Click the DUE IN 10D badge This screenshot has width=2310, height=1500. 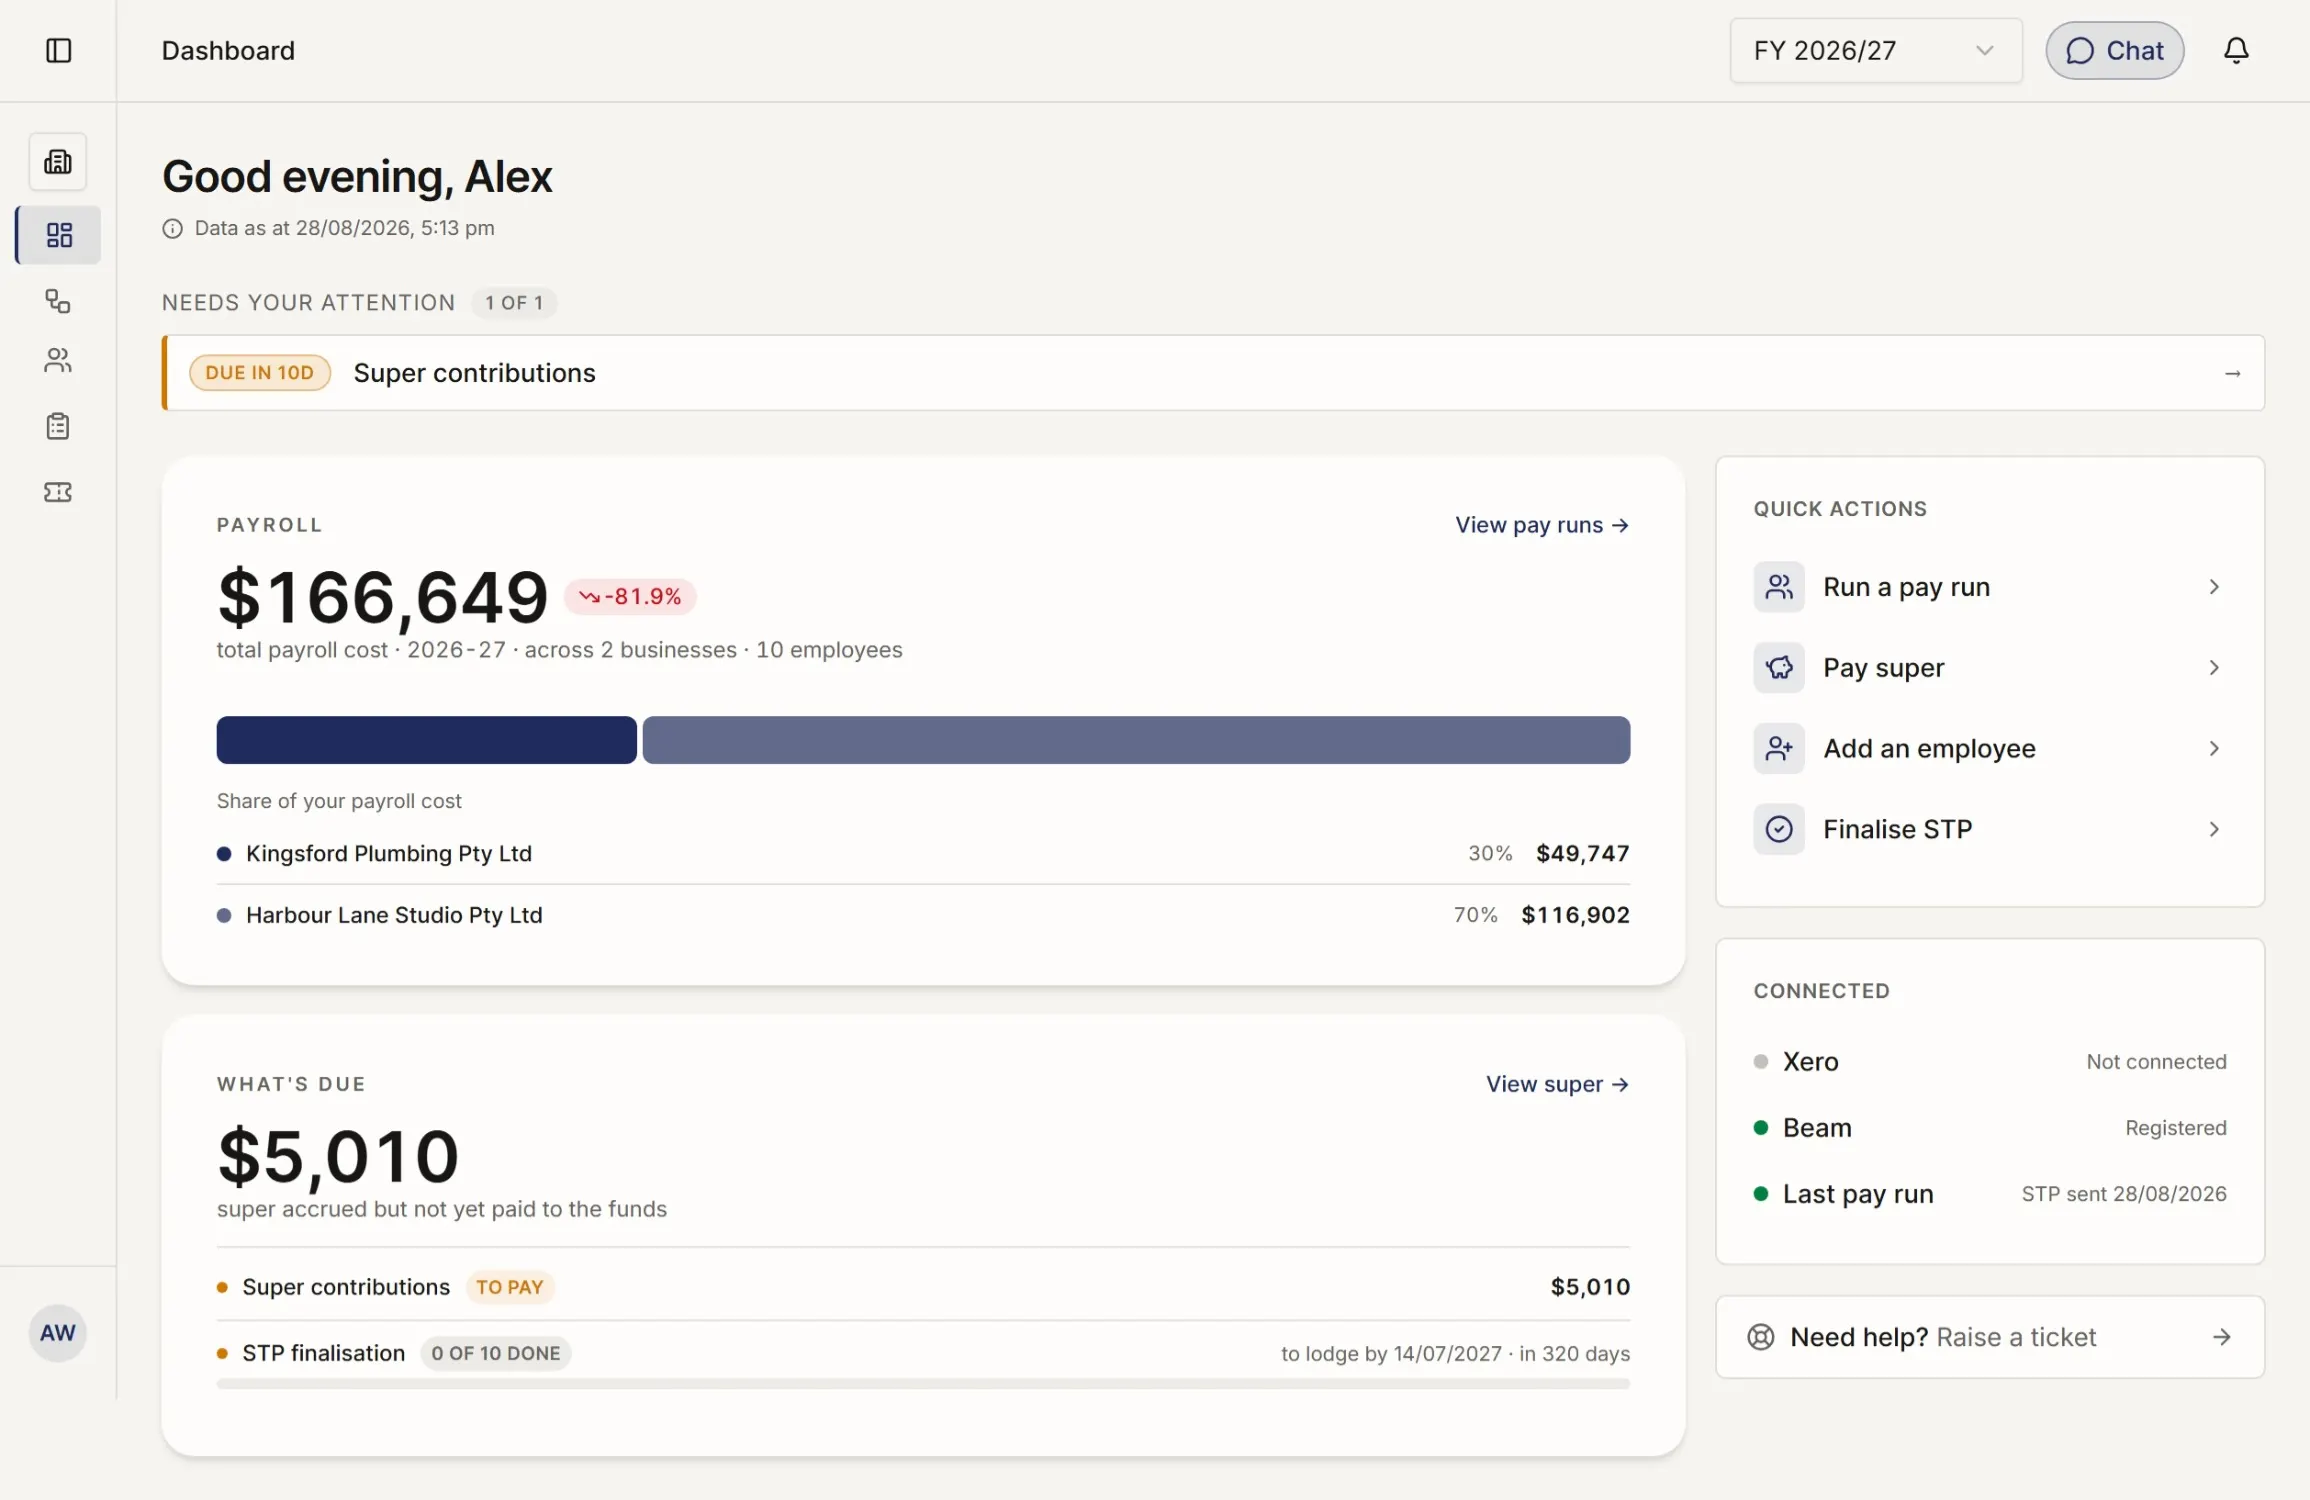click(x=260, y=373)
